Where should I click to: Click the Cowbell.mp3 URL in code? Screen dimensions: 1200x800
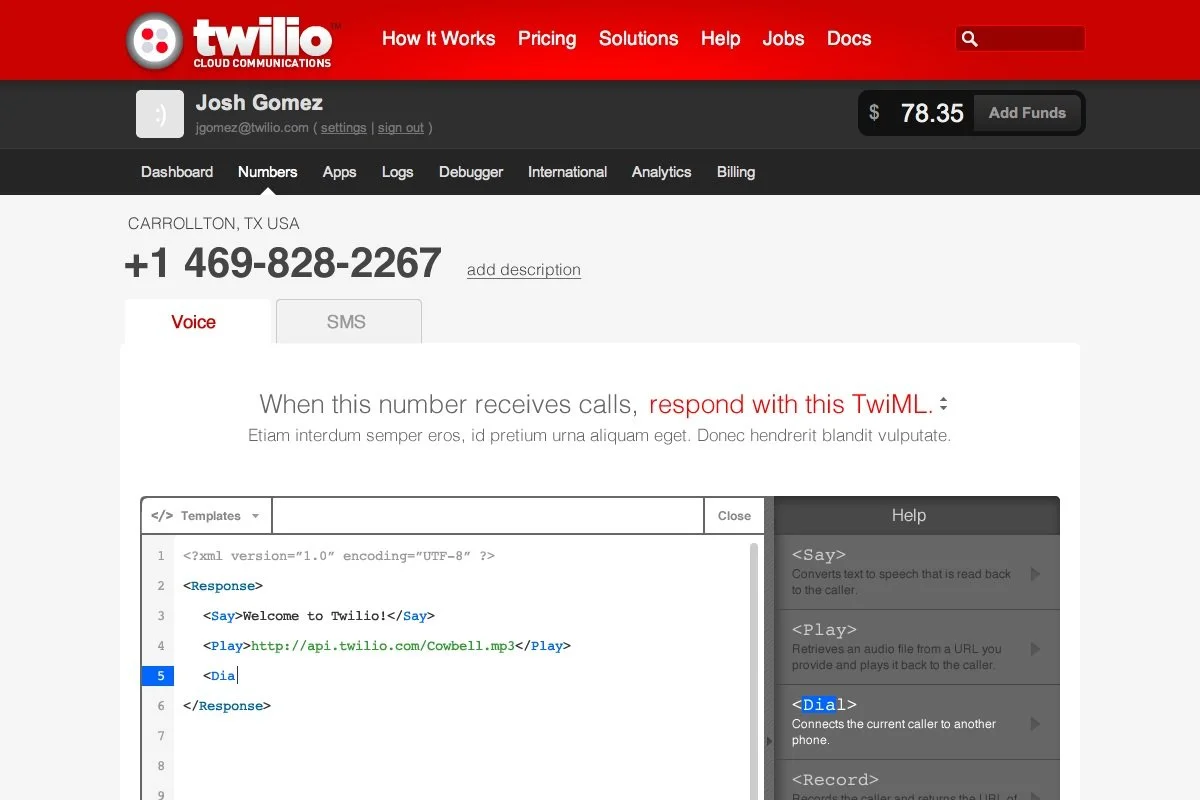383,646
